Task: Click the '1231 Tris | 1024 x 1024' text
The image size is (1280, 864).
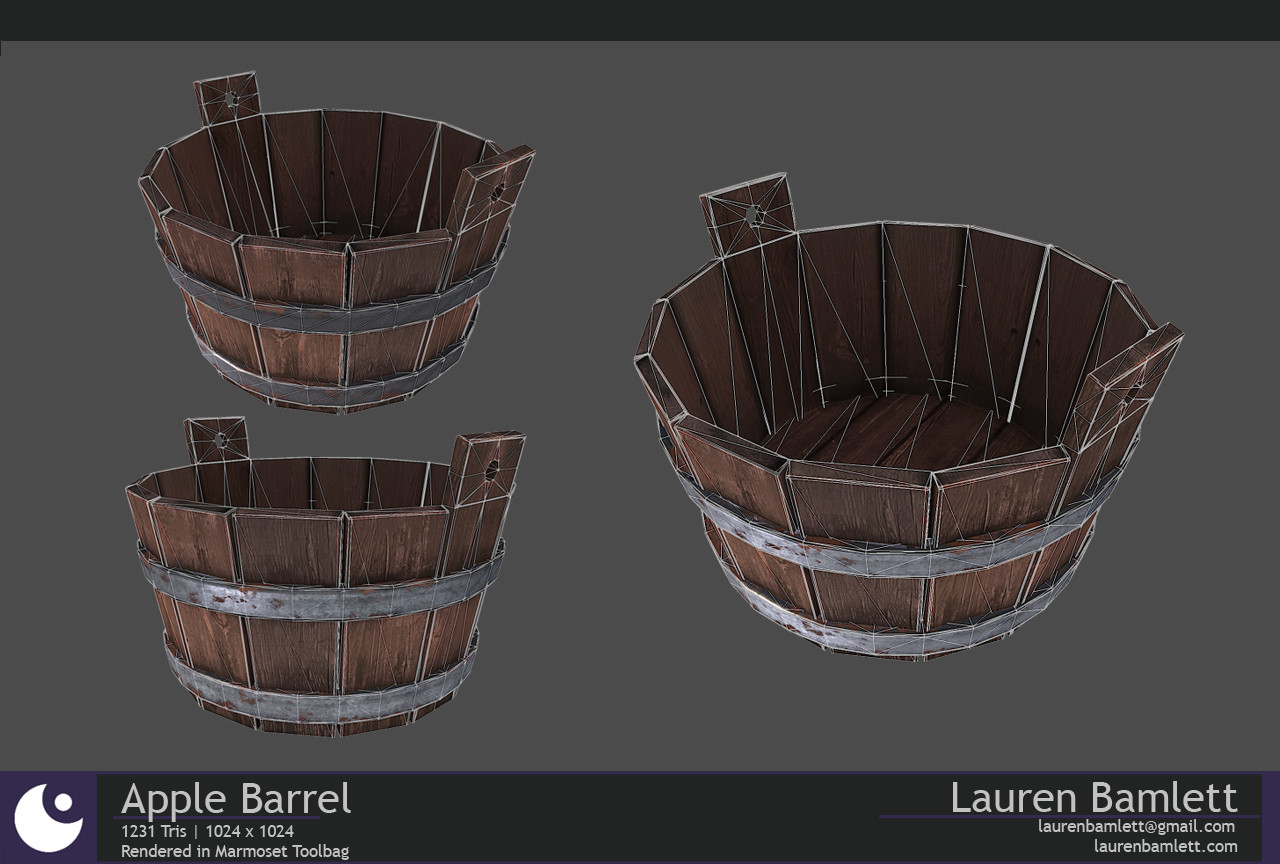Action: (208, 831)
